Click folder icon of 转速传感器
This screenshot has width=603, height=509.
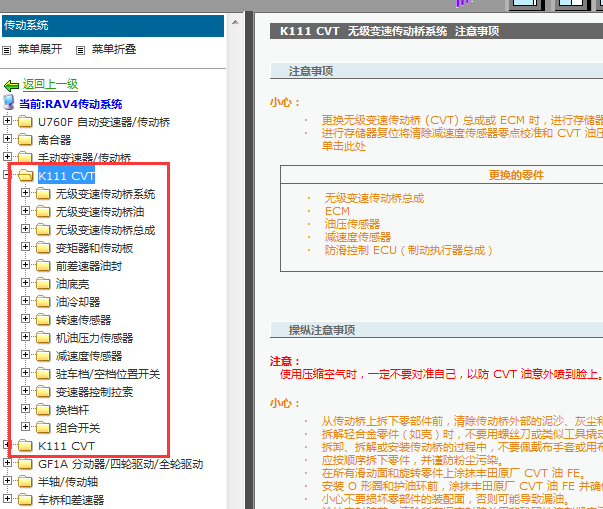click(43, 319)
